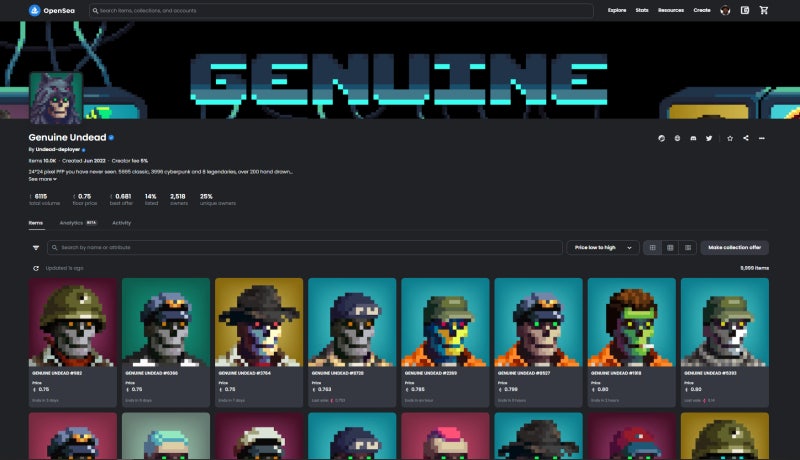The height and width of the screenshot is (460, 800).
Task: Click the 6115 total volume stat
Action: 44,199
